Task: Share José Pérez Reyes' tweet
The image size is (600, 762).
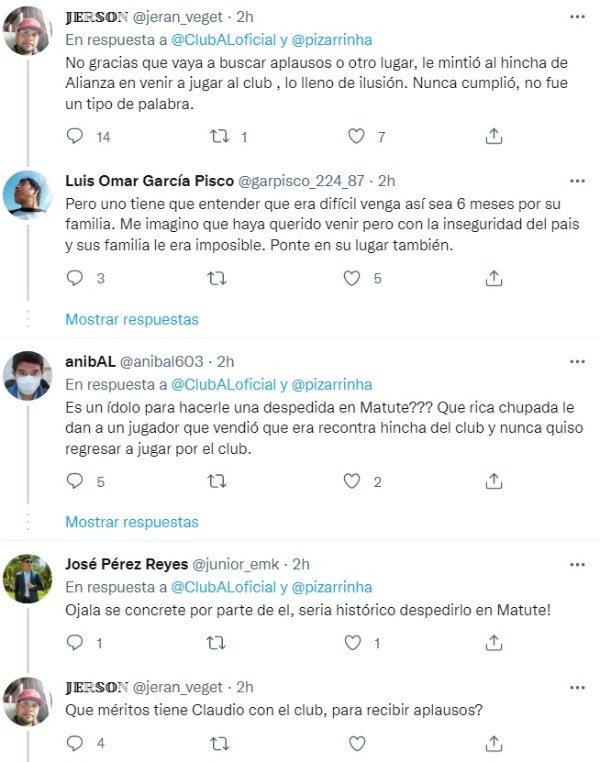Action: pyautogui.click(x=493, y=645)
